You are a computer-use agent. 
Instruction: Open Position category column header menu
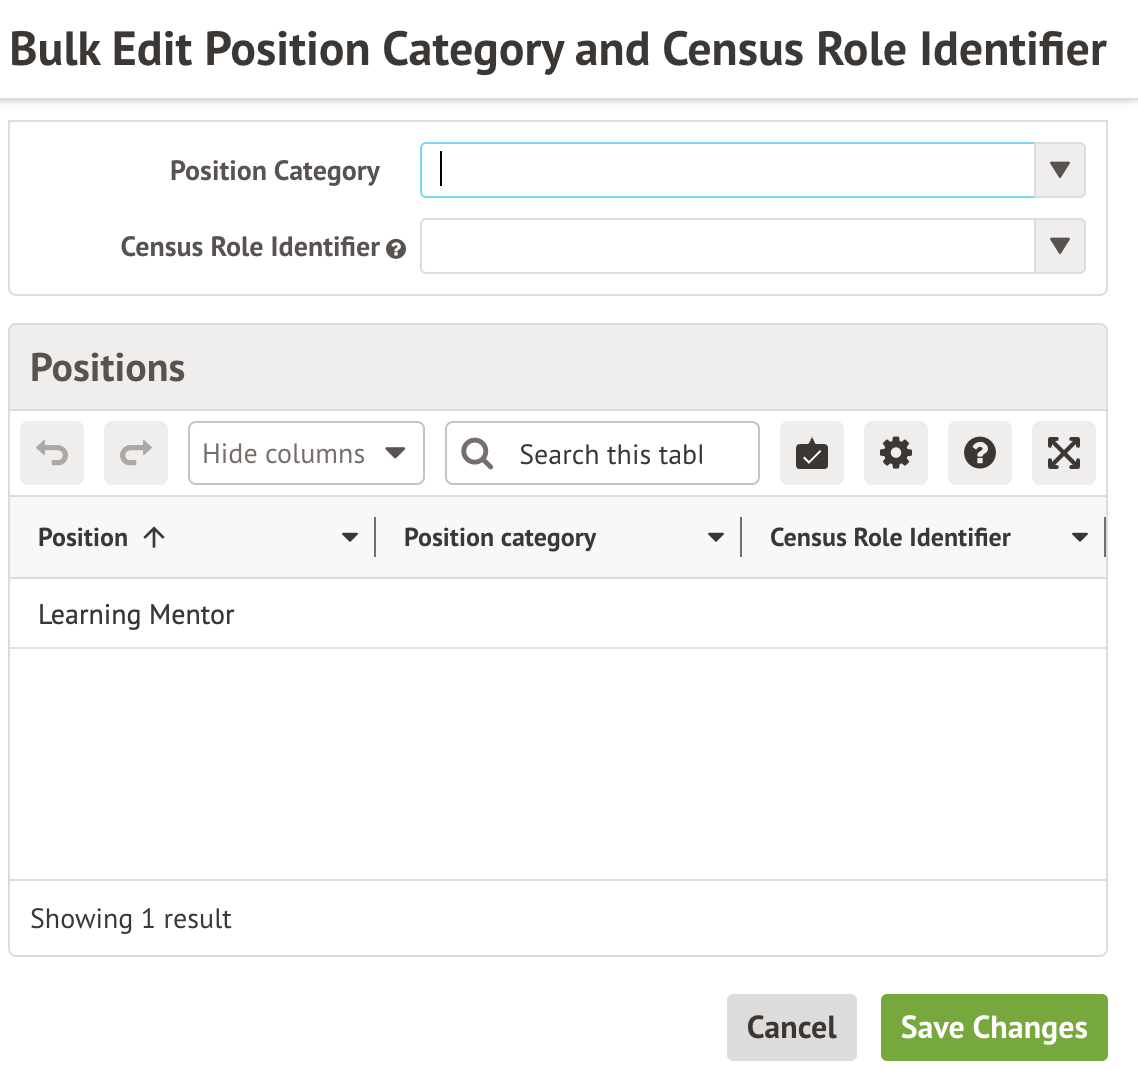(715, 538)
